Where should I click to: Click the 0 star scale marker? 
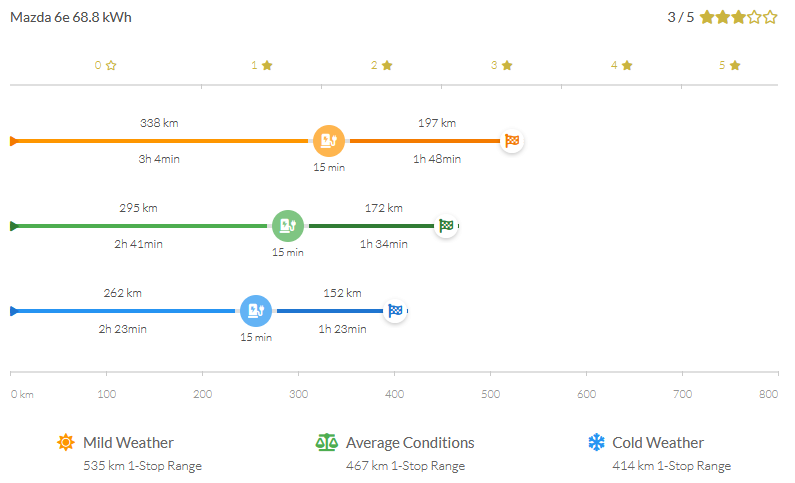click(x=105, y=65)
